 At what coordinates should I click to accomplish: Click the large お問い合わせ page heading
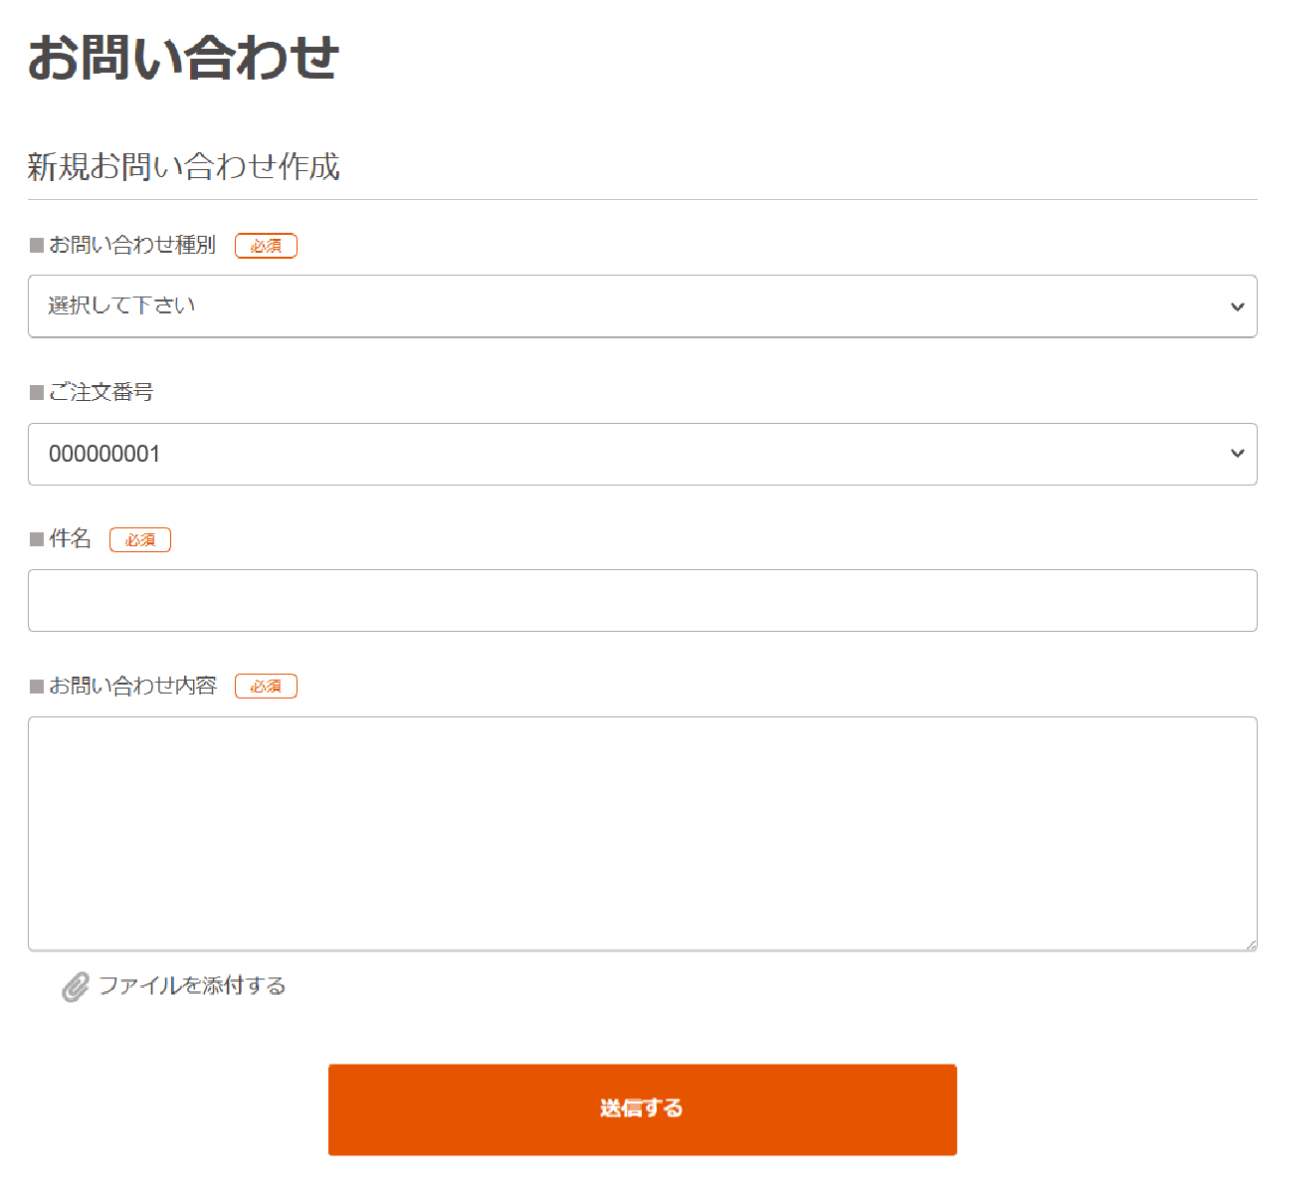[183, 57]
